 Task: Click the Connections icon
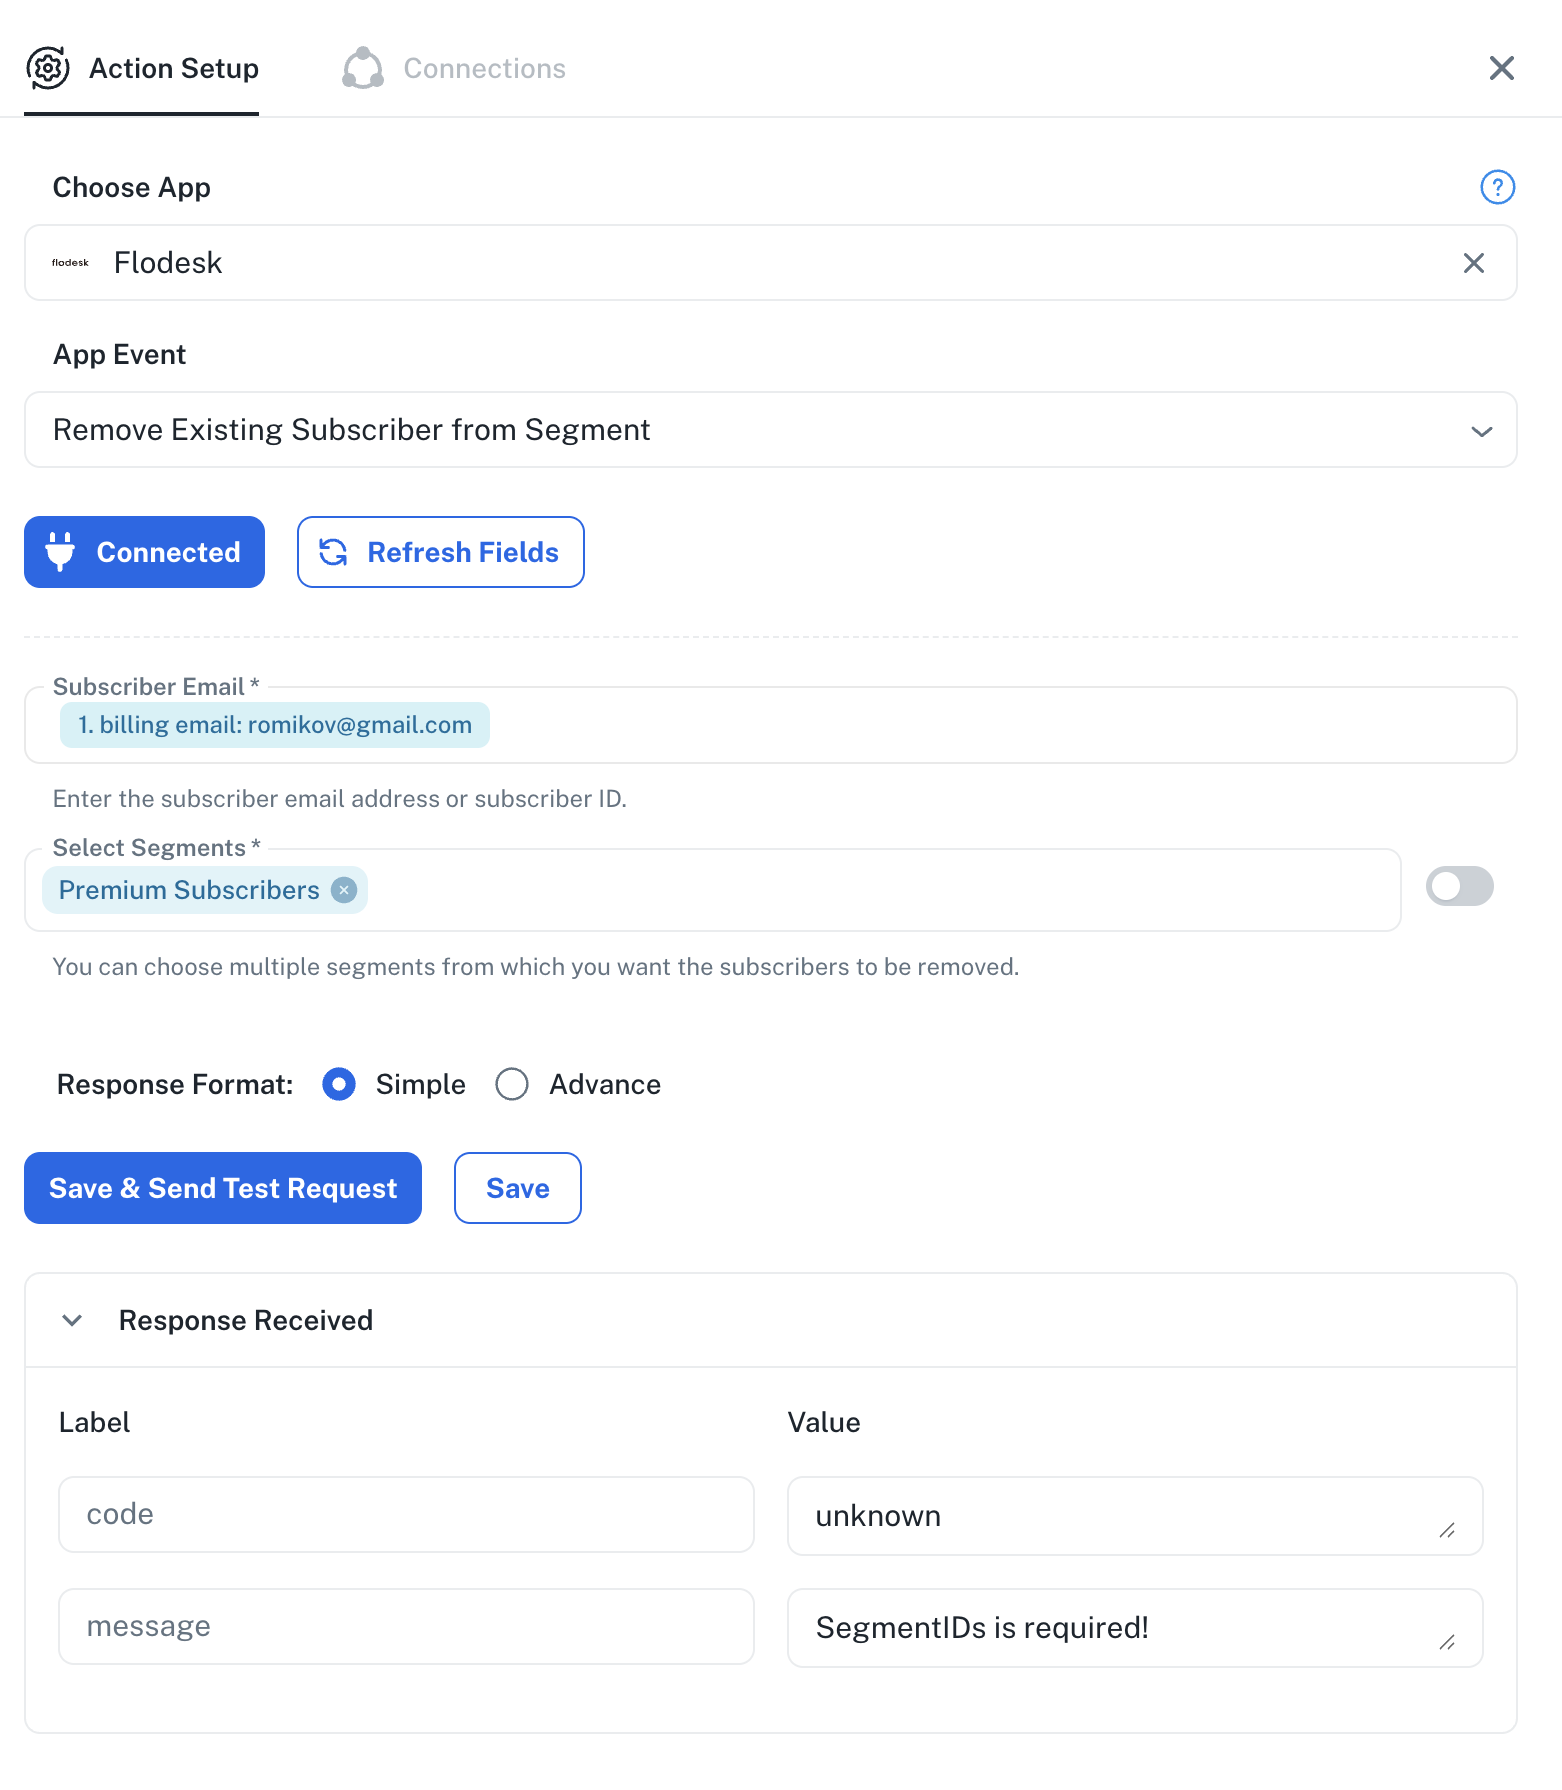point(363,68)
